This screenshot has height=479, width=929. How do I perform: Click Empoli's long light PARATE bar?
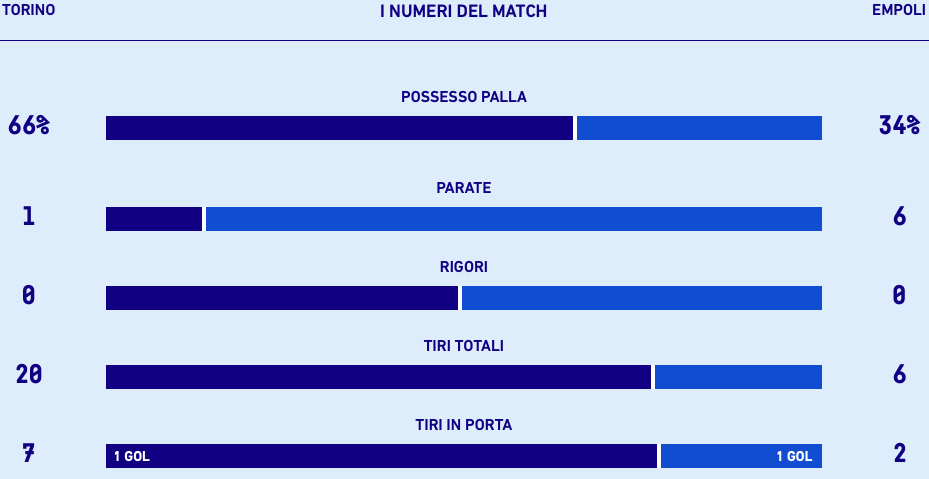[514, 219]
